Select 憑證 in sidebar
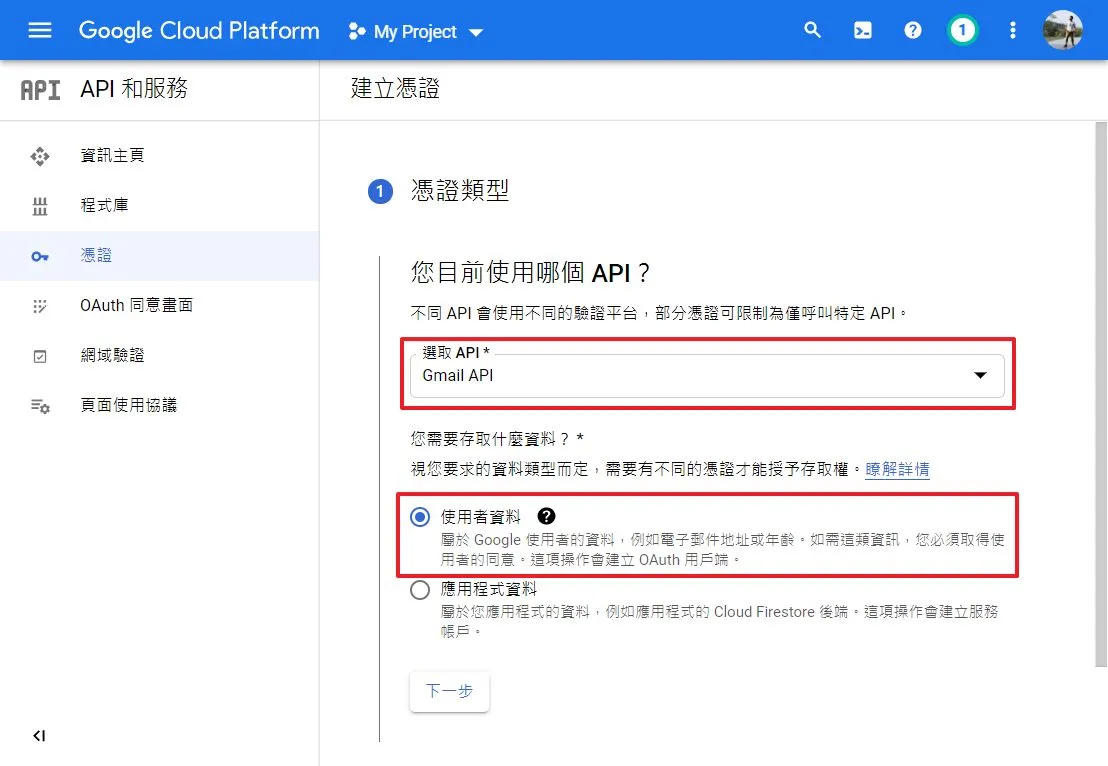Viewport: 1108px width, 766px height. tap(96, 256)
